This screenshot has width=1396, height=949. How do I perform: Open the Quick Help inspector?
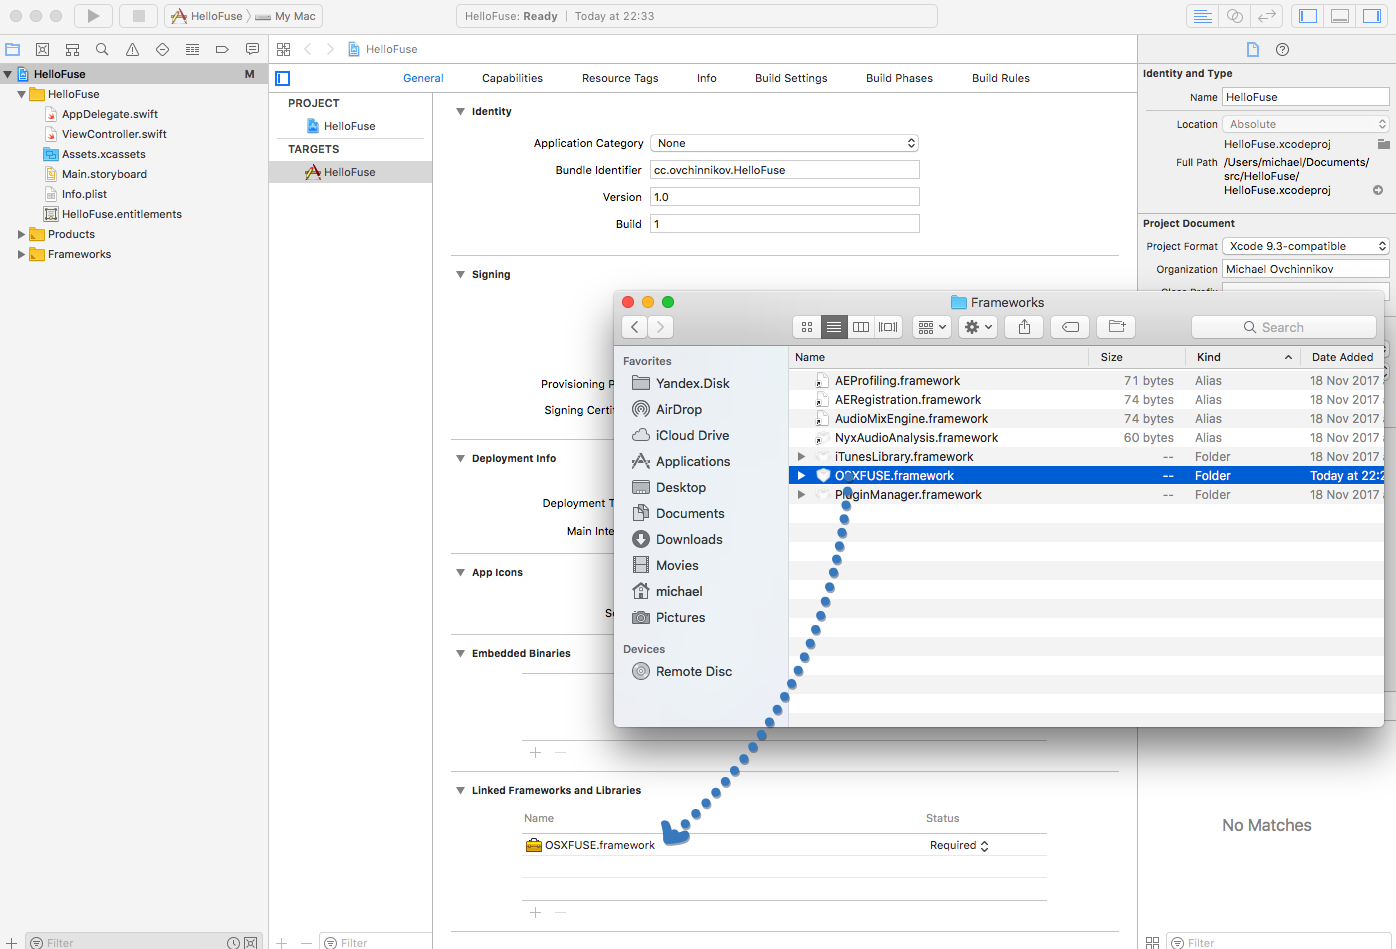(x=1282, y=49)
